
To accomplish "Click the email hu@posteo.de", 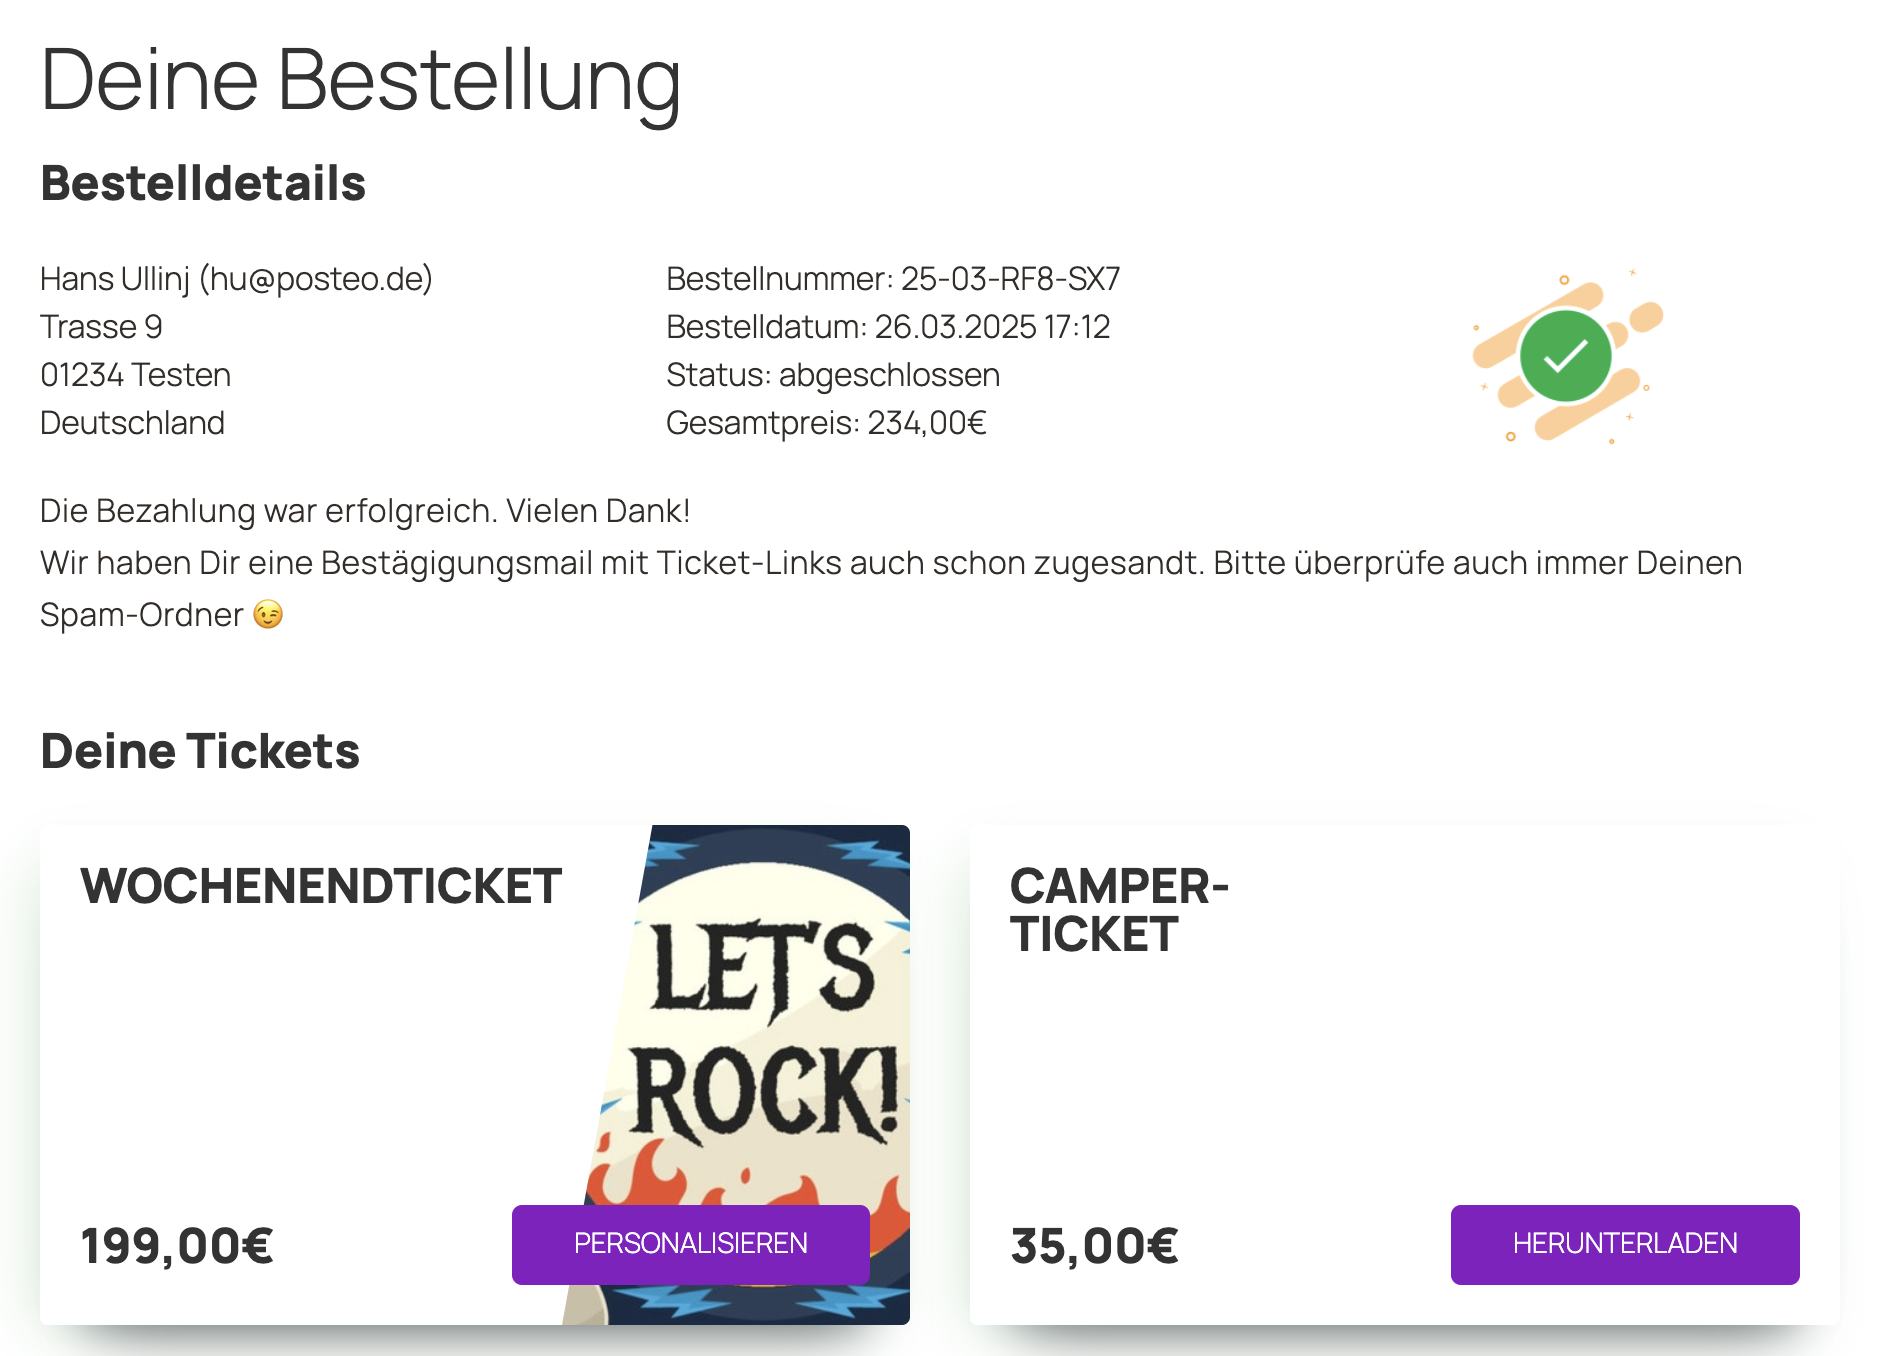I will (316, 278).
